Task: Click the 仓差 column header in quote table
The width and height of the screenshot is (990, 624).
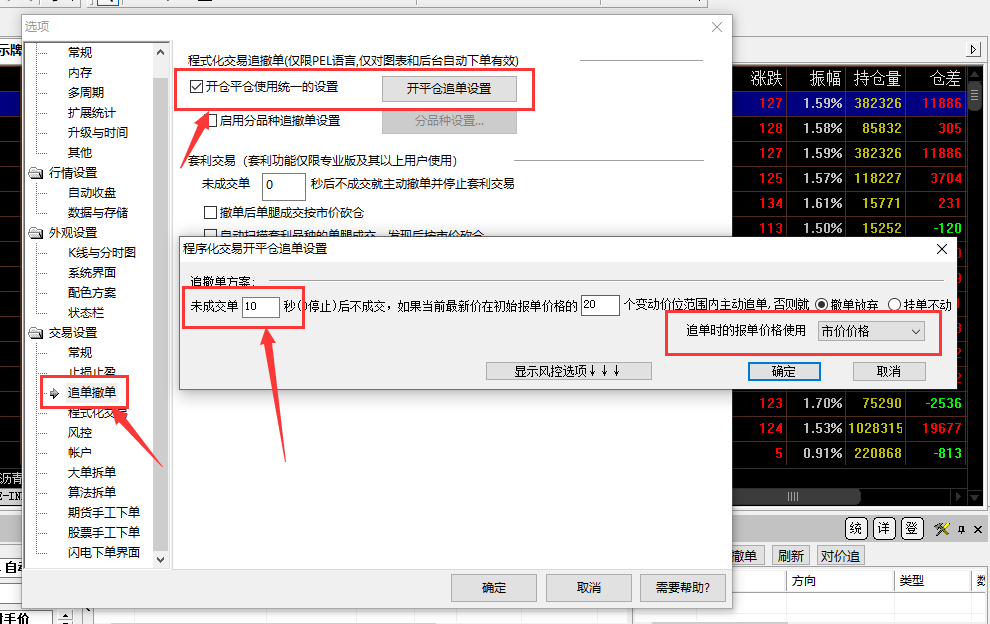Action: pyautogui.click(x=945, y=78)
